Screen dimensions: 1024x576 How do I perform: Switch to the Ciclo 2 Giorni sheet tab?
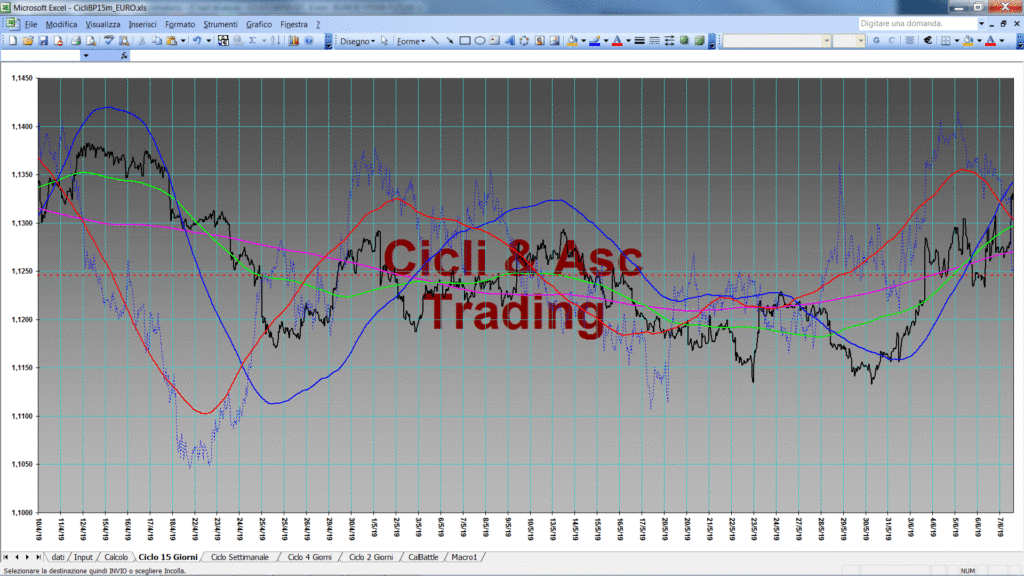371,557
